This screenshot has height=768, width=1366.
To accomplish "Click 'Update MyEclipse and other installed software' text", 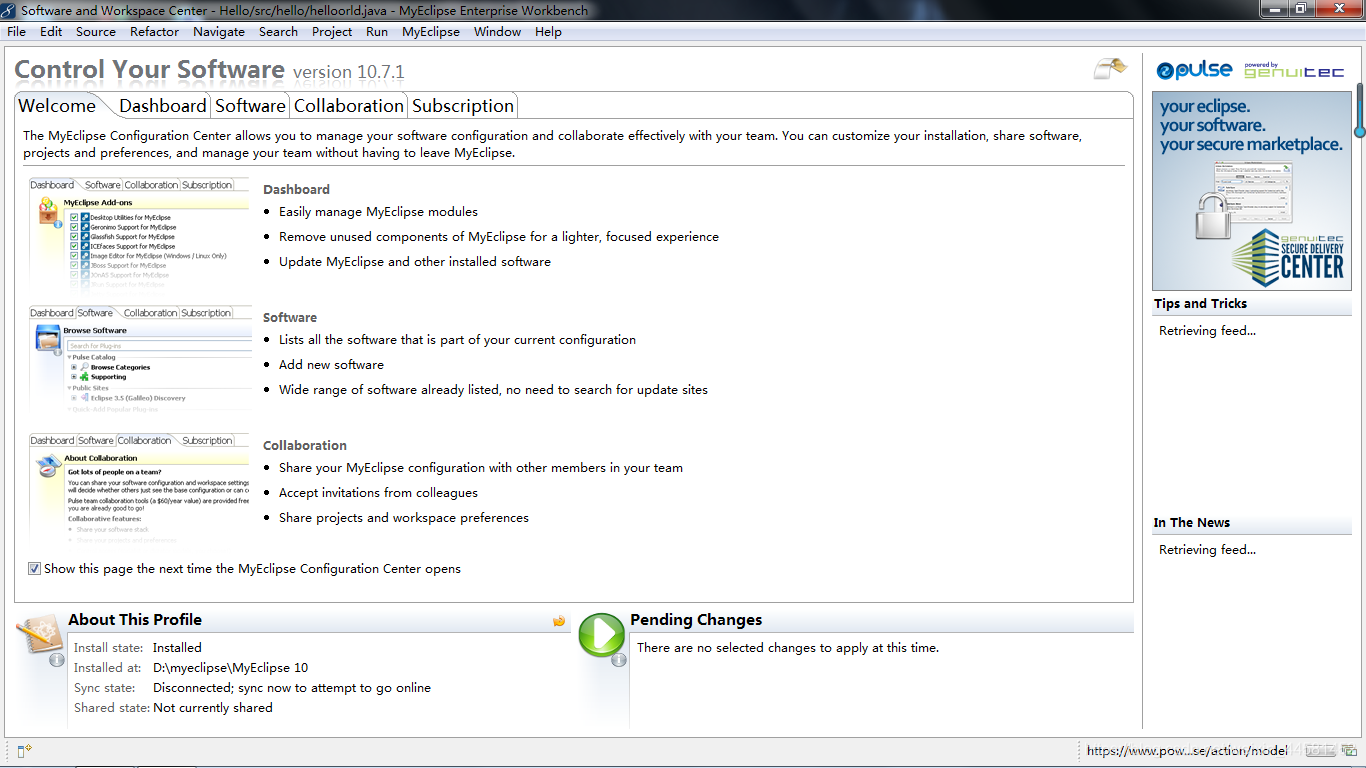I will click(x=415, y=261).
